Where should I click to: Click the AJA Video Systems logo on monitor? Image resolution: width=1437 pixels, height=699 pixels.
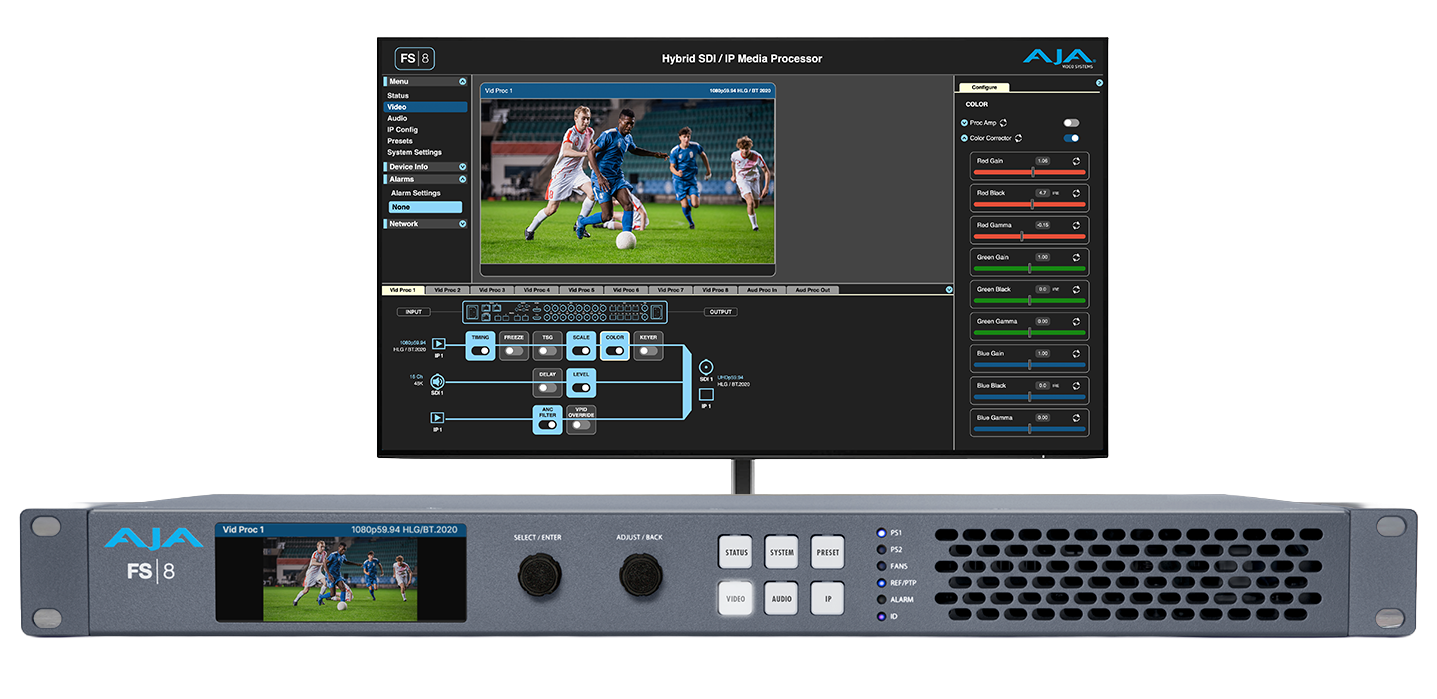tap(1058, 58)
